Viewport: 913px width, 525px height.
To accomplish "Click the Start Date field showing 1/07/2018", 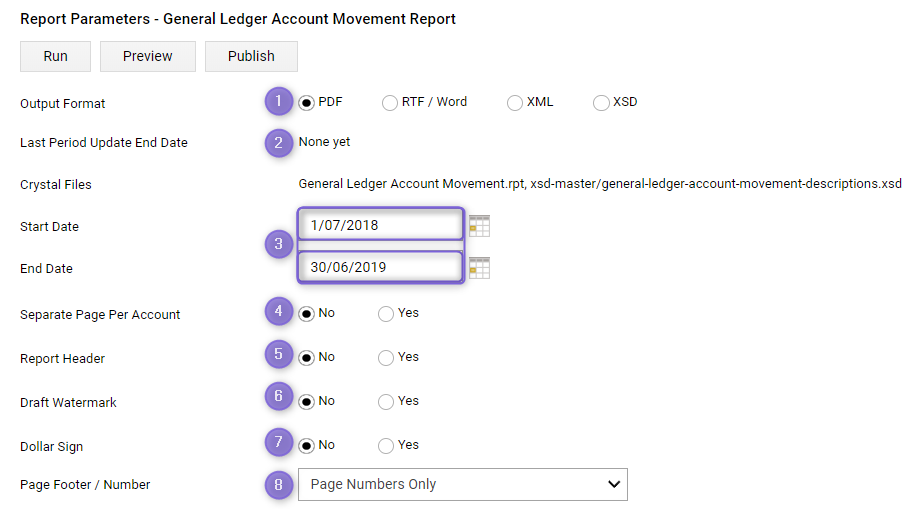I will 381,225.
